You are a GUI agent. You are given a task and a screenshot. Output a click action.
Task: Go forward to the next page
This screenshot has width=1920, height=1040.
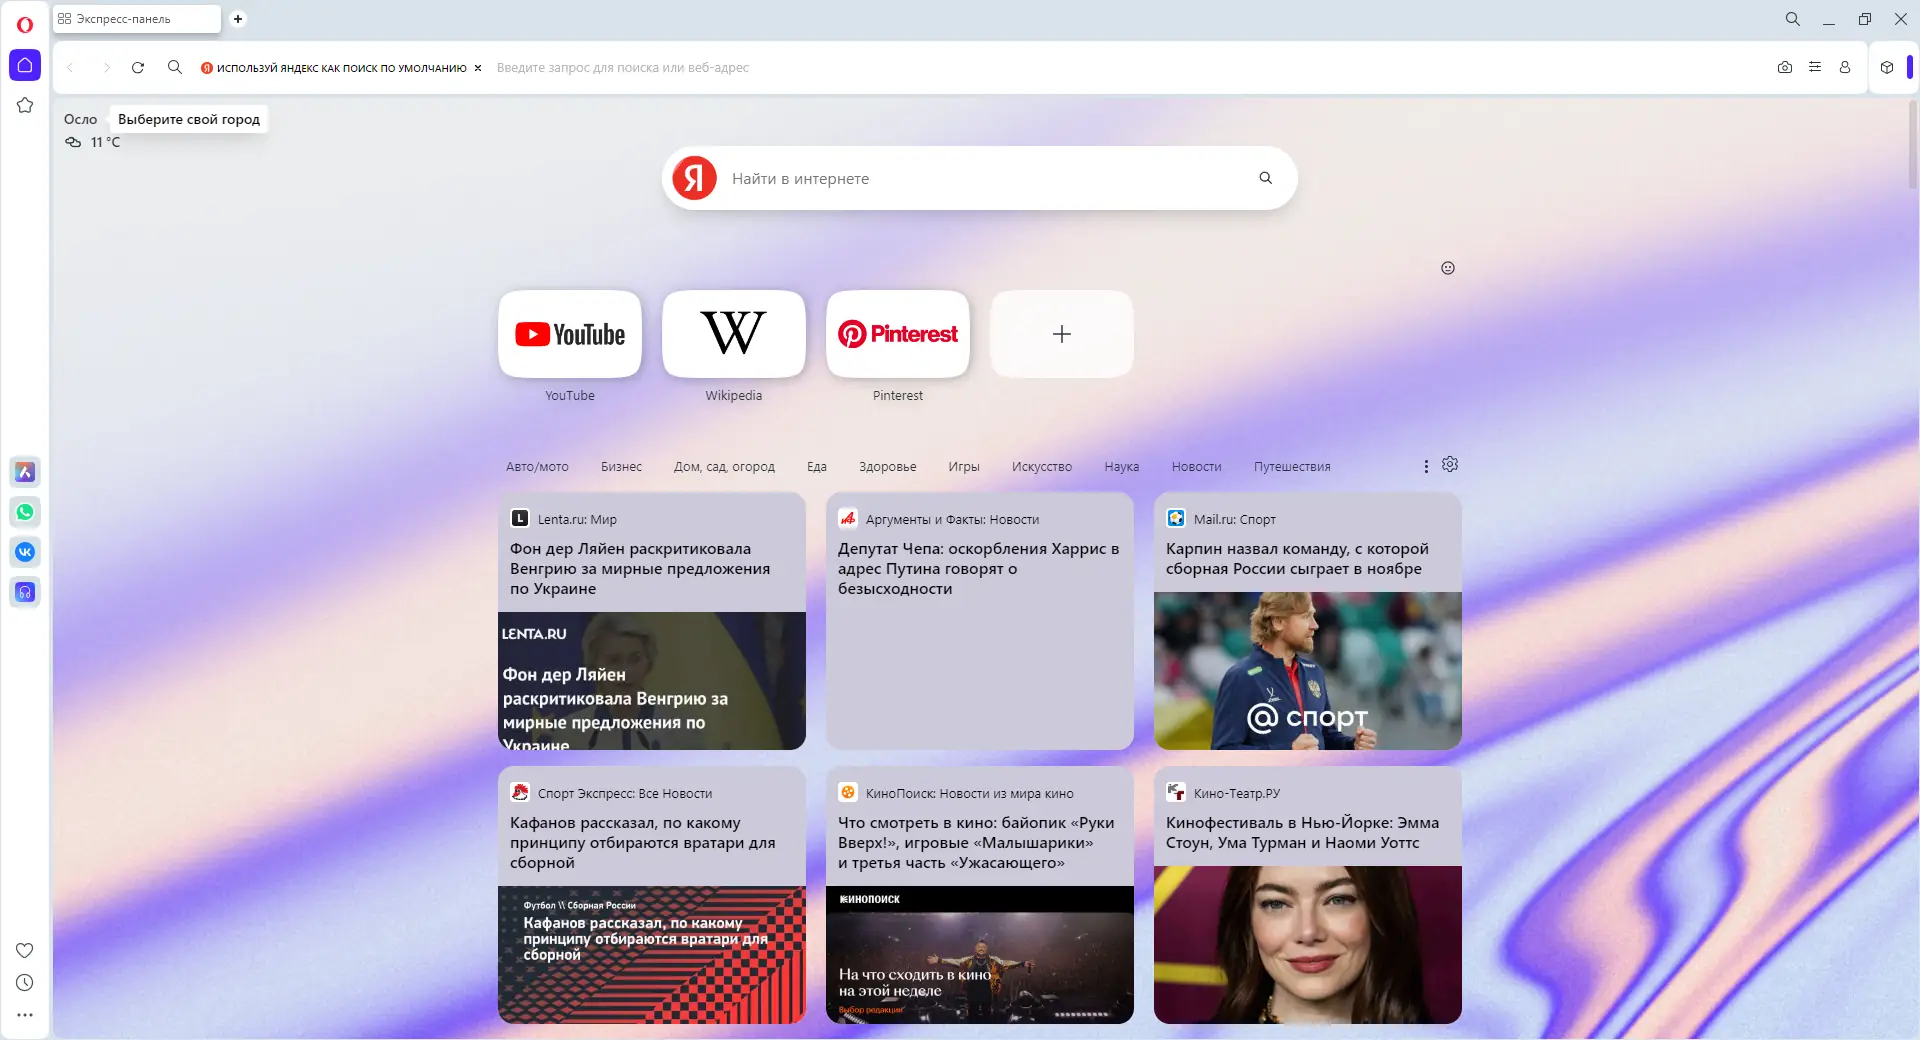(x=106, y=68)
